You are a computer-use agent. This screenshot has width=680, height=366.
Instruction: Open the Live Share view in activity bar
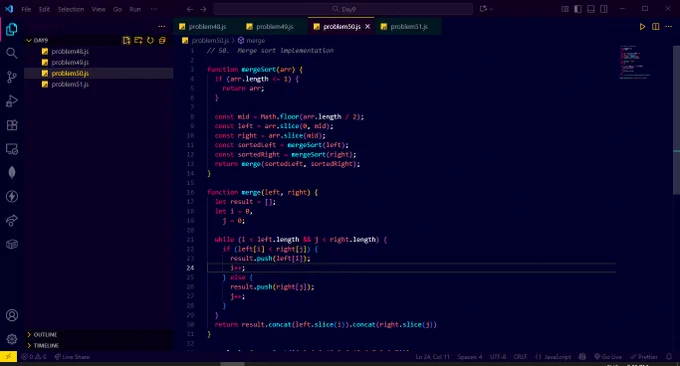pyautogui.click(x=12, y=220)
